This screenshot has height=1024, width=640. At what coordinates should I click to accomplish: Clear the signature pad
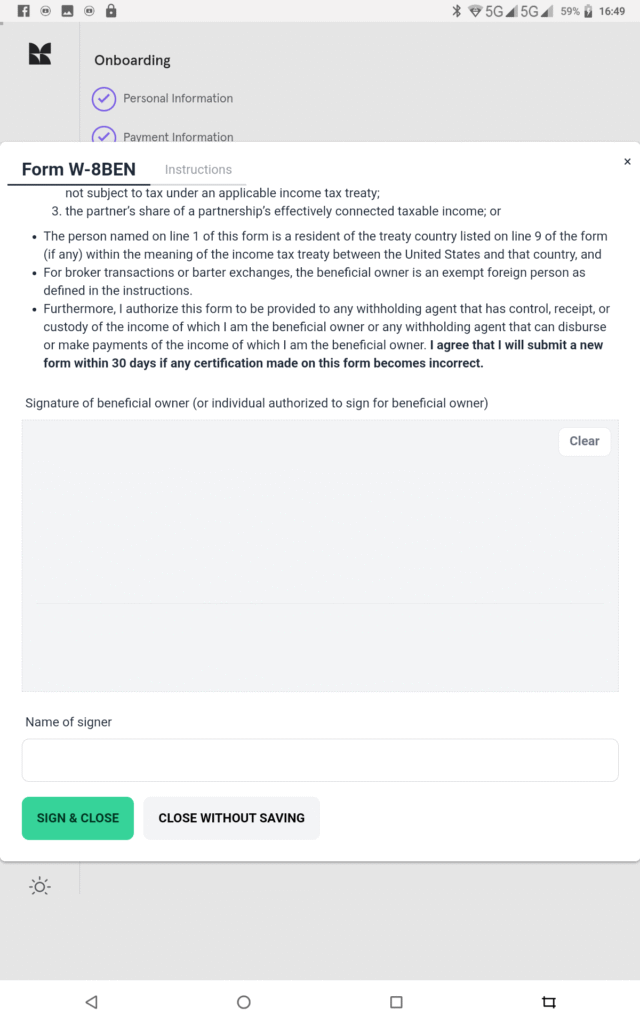(x=584, y=441)
